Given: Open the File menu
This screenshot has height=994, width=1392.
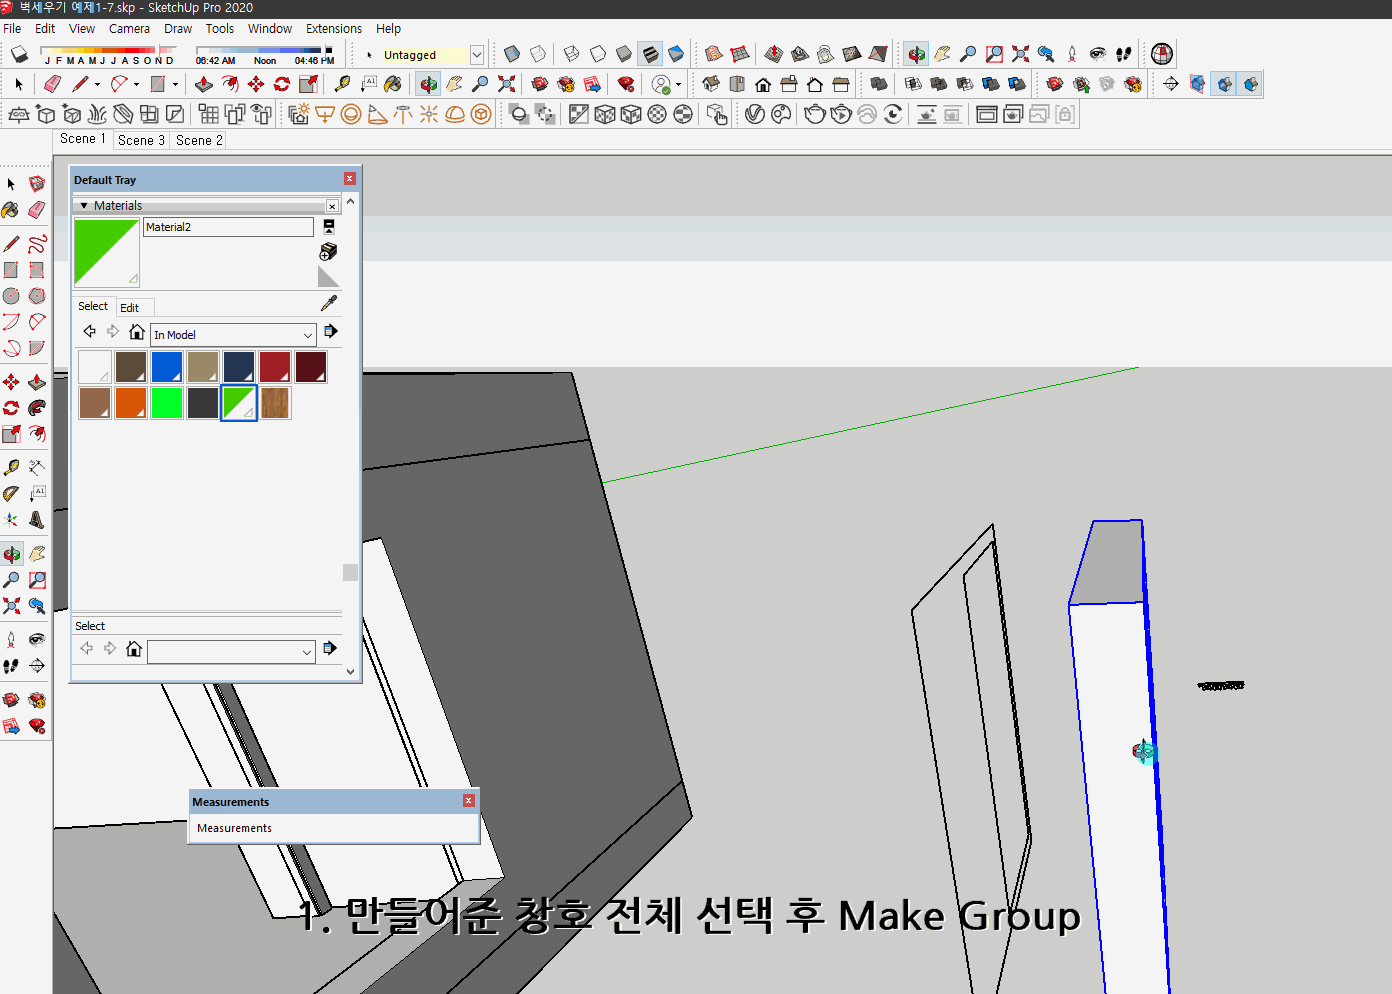Looking at the screenshot, I should (x=12, y=29).
